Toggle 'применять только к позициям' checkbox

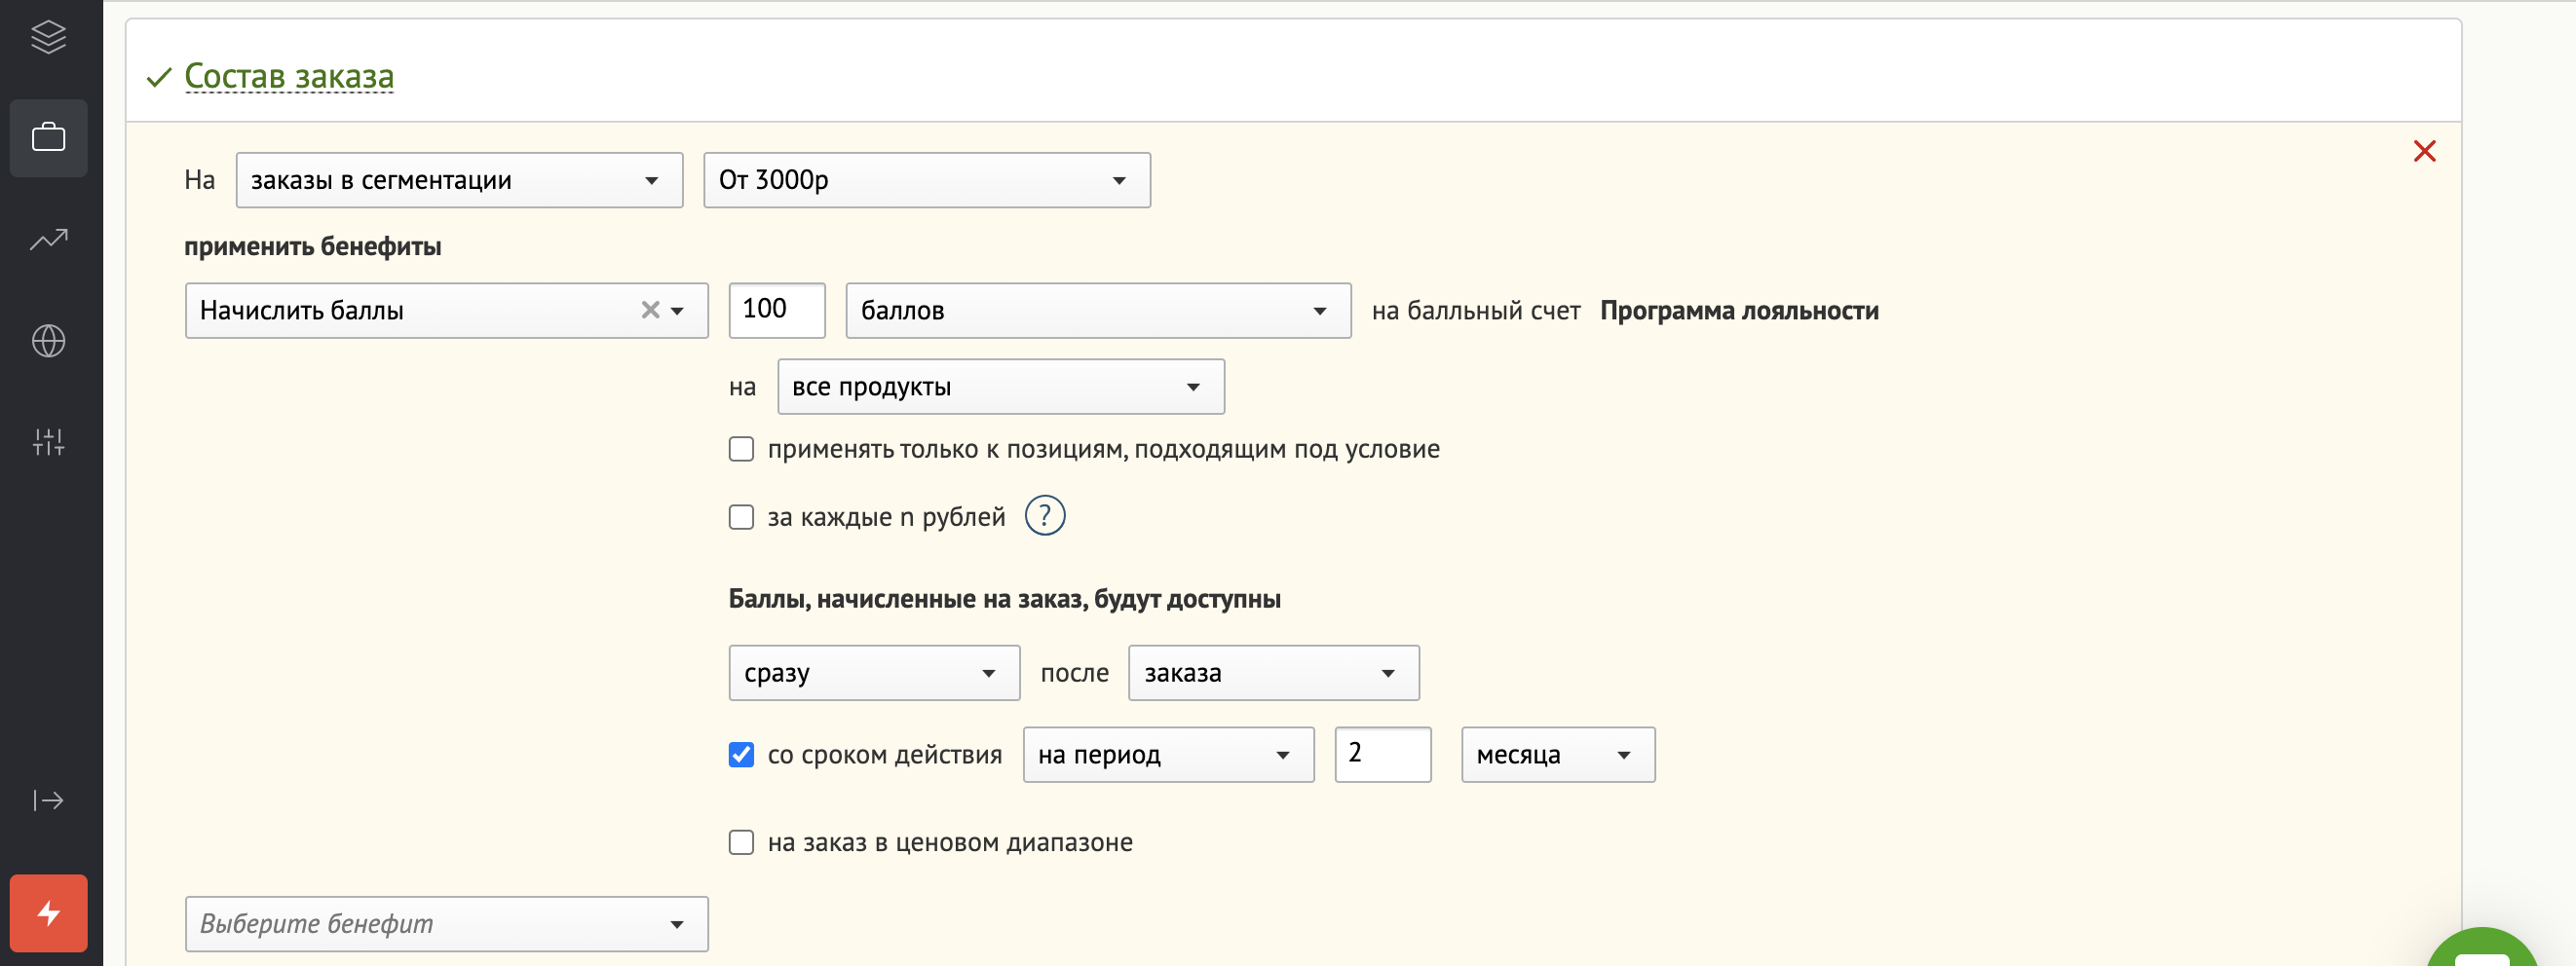pyautogui.click(x=741, y=449)
